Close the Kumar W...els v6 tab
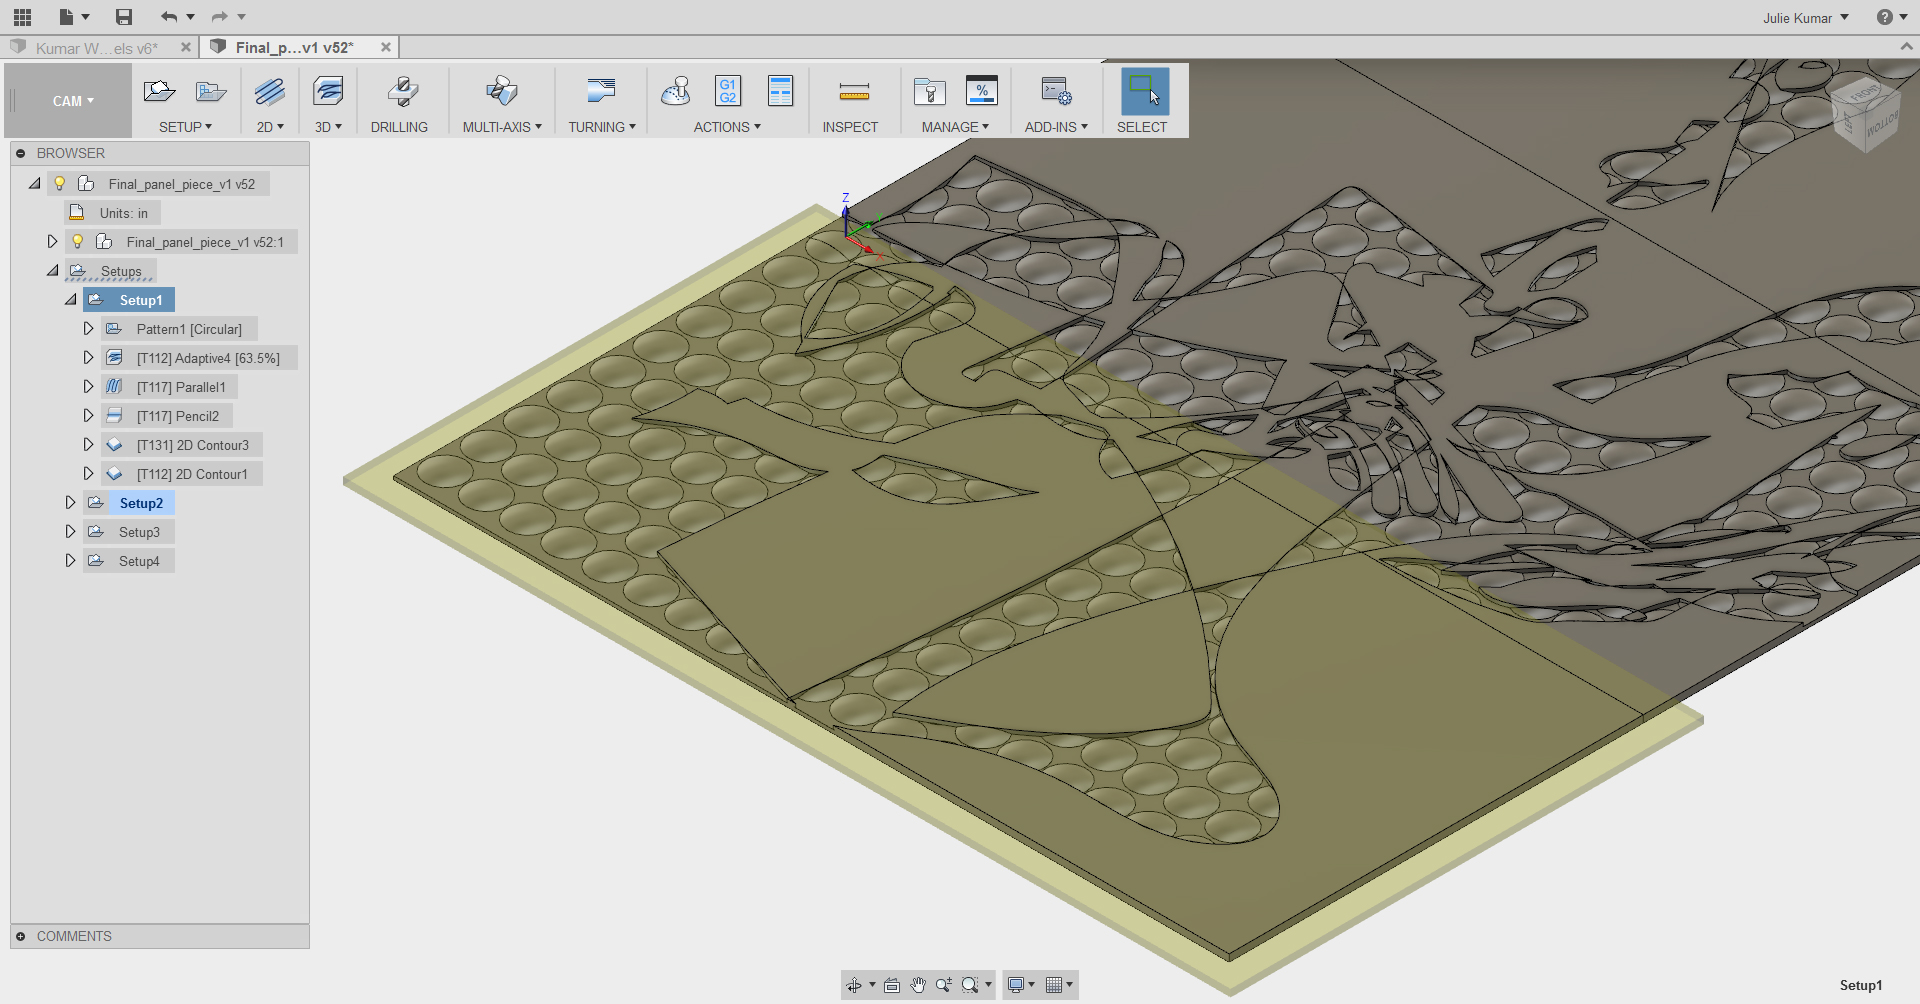Viewport: 1920px width, 1004px height. [186, 47]
